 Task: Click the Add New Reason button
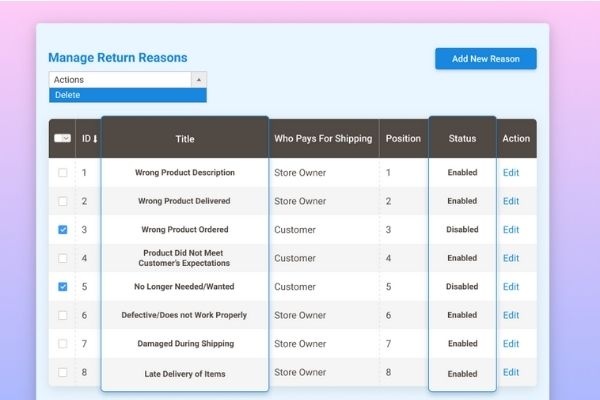[x=485, y=59]
